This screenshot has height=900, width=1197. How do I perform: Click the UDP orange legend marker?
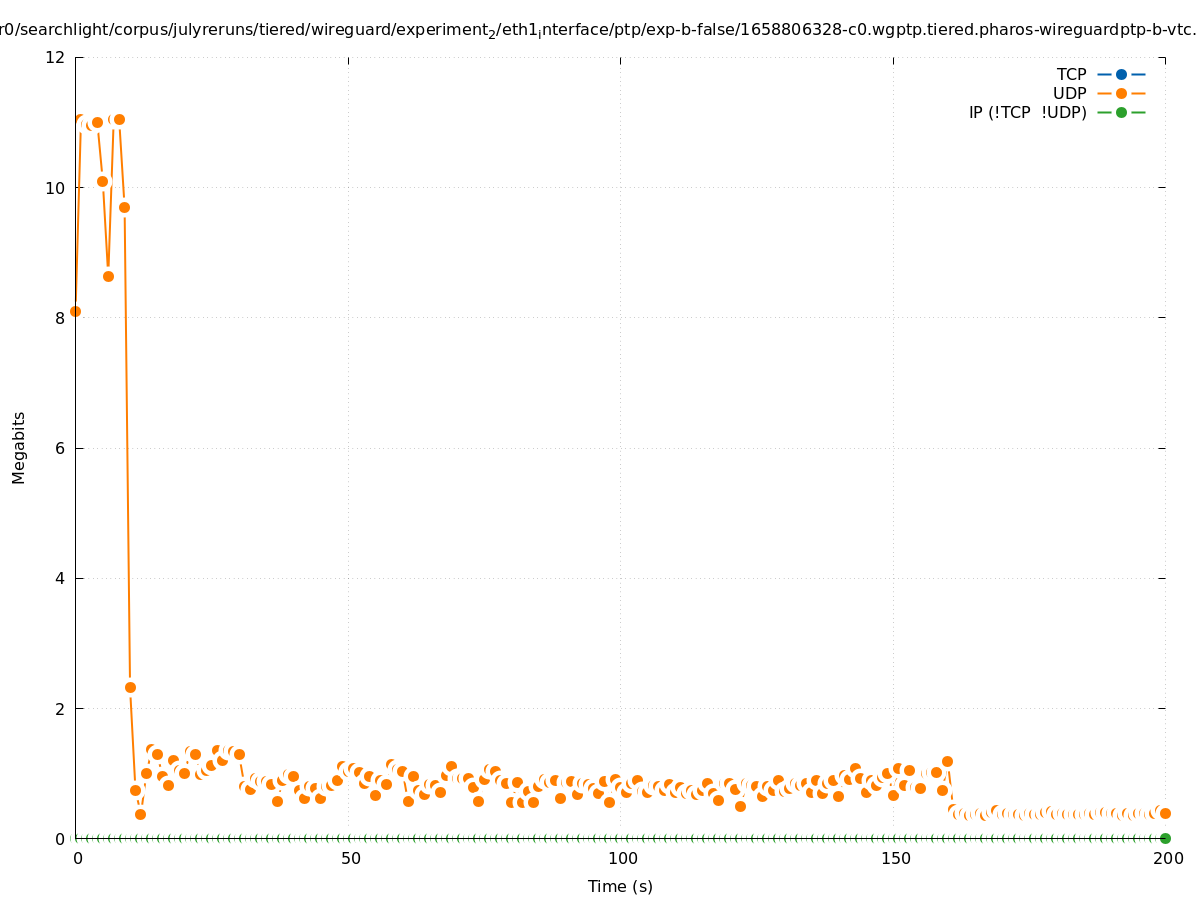pyautogui.click(x=1121, y=93)
